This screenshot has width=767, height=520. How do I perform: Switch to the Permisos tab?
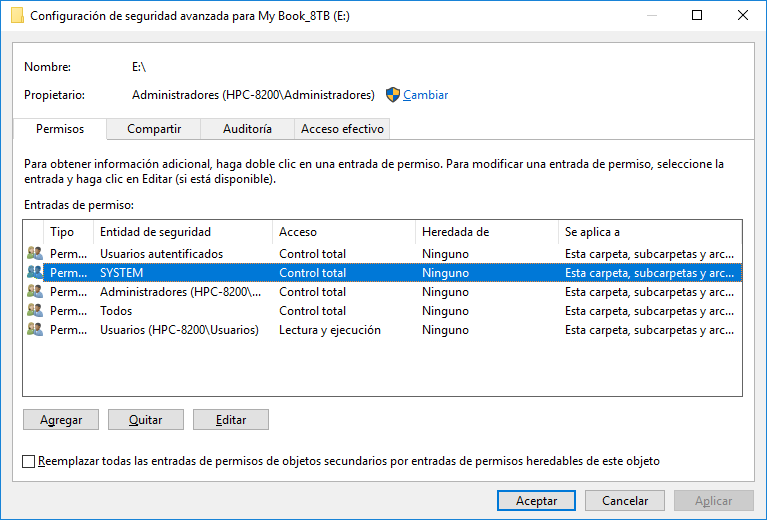60,129
